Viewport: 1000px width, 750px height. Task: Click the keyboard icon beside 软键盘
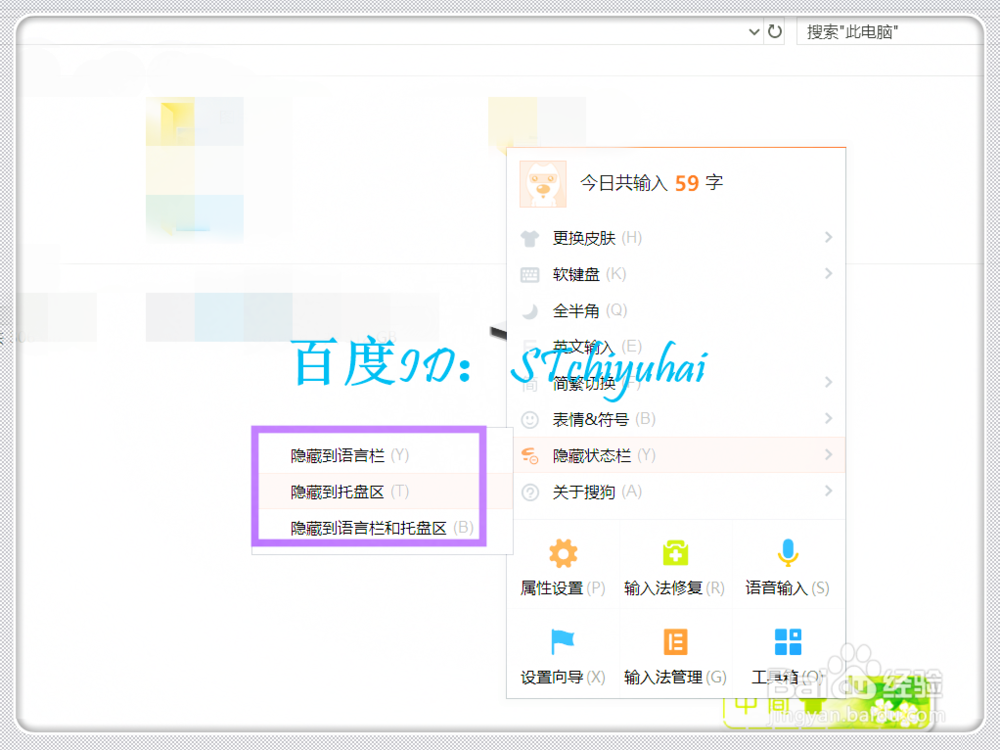(x=530, y=275)
